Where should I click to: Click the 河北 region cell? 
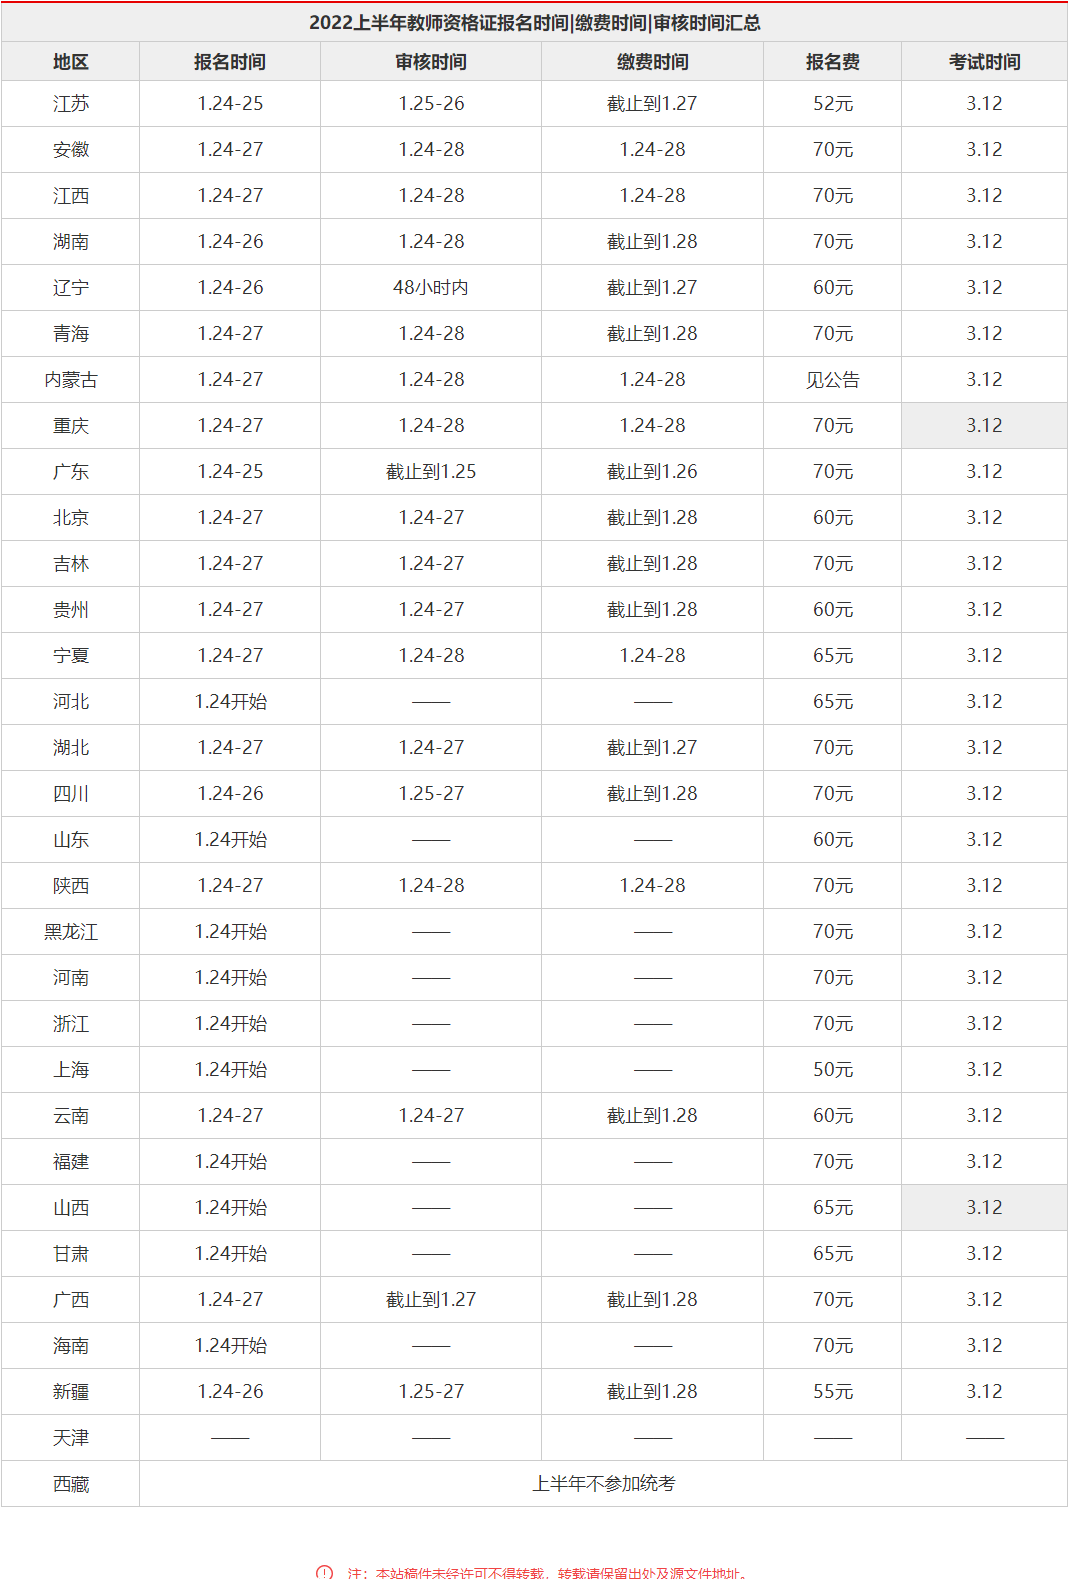[x=71, y=702]
